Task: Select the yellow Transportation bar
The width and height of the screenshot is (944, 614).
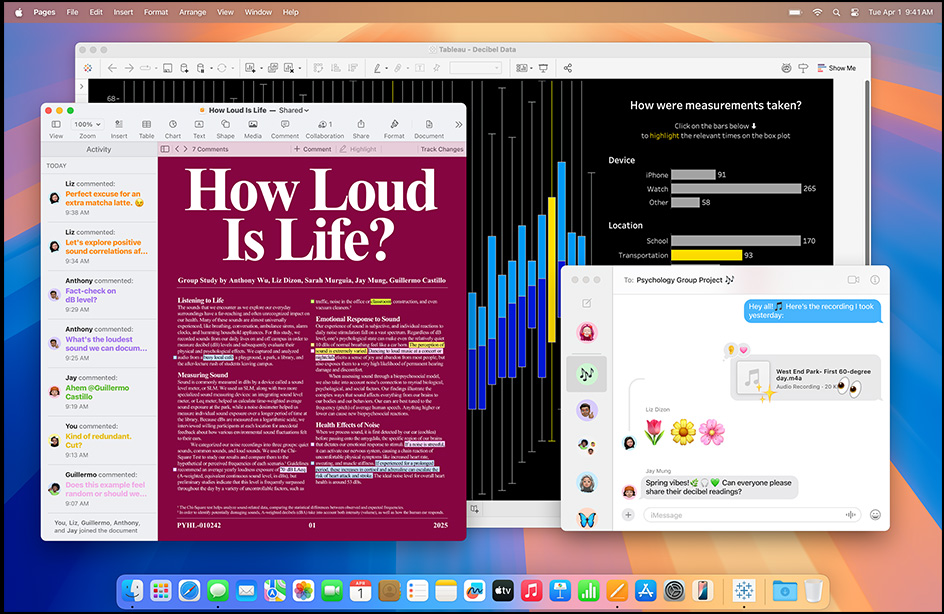Action: click(x=706, y=256)
